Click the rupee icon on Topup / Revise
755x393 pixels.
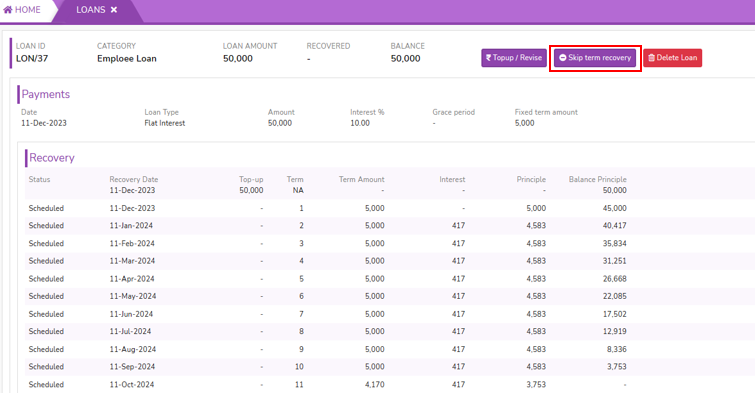coord(488,57)
